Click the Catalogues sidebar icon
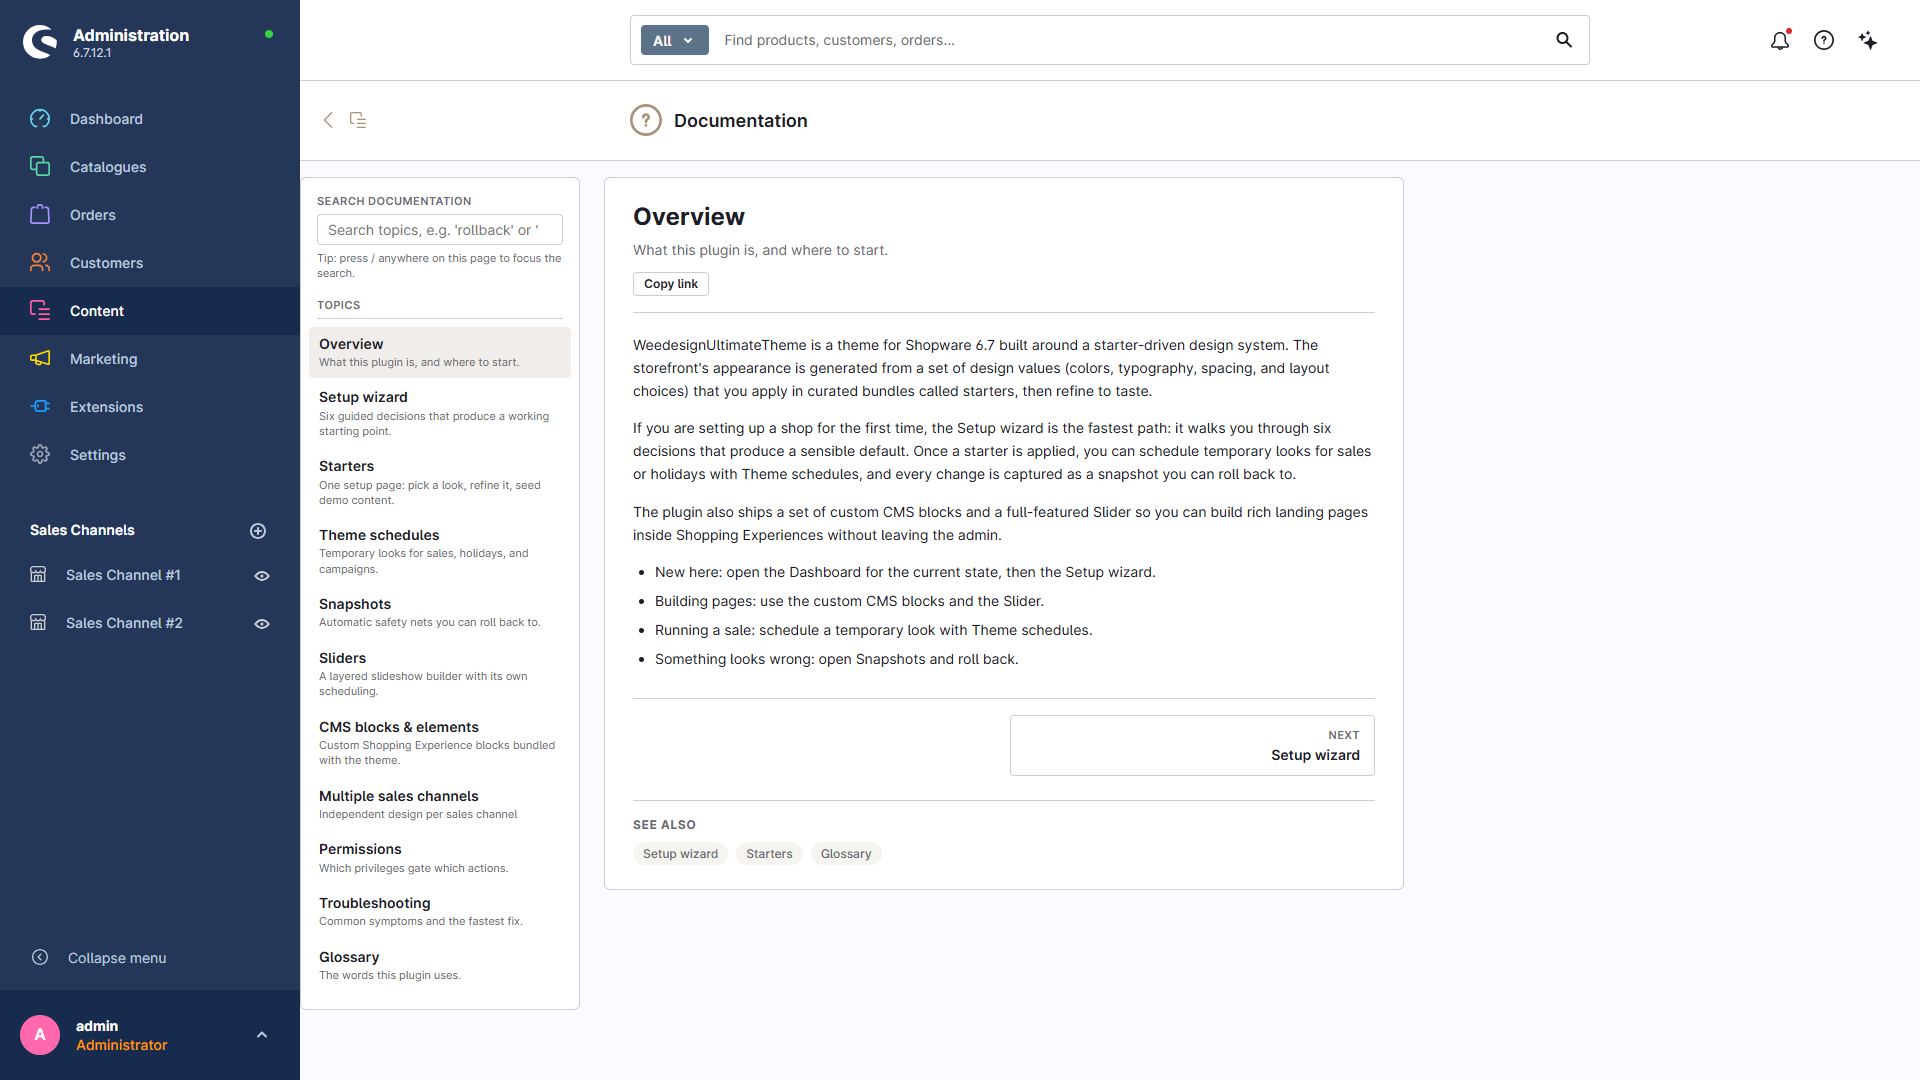 coord(40,167)
